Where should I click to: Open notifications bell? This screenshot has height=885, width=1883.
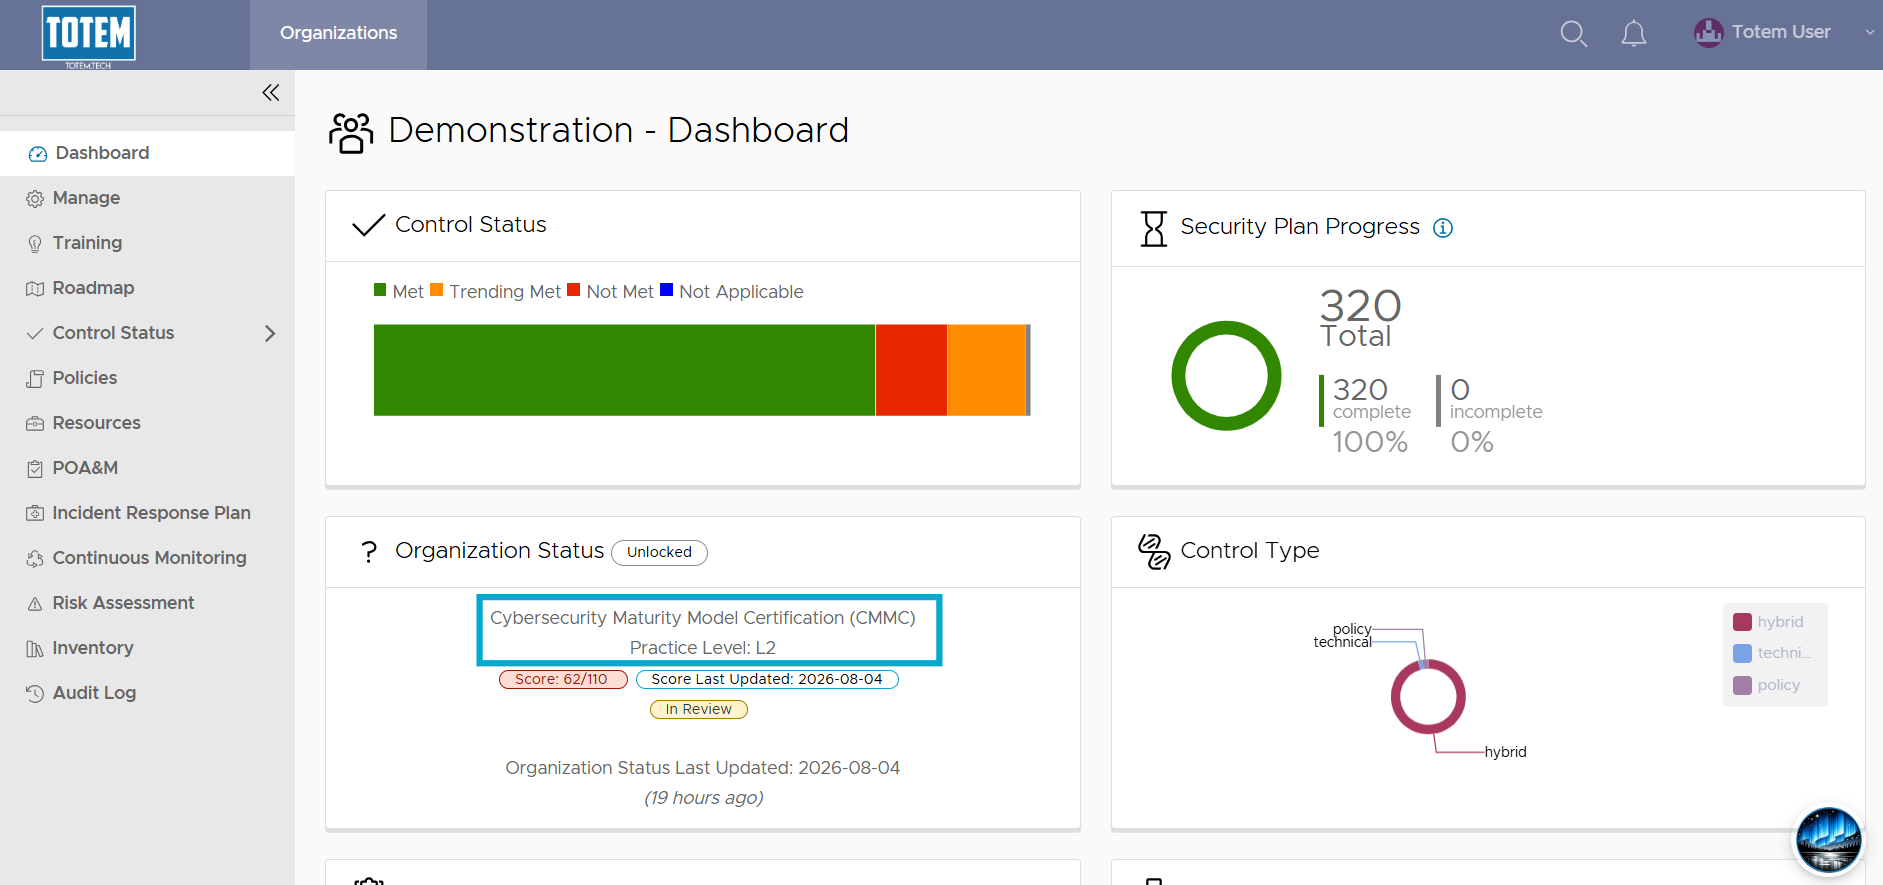pos(1633,33)
